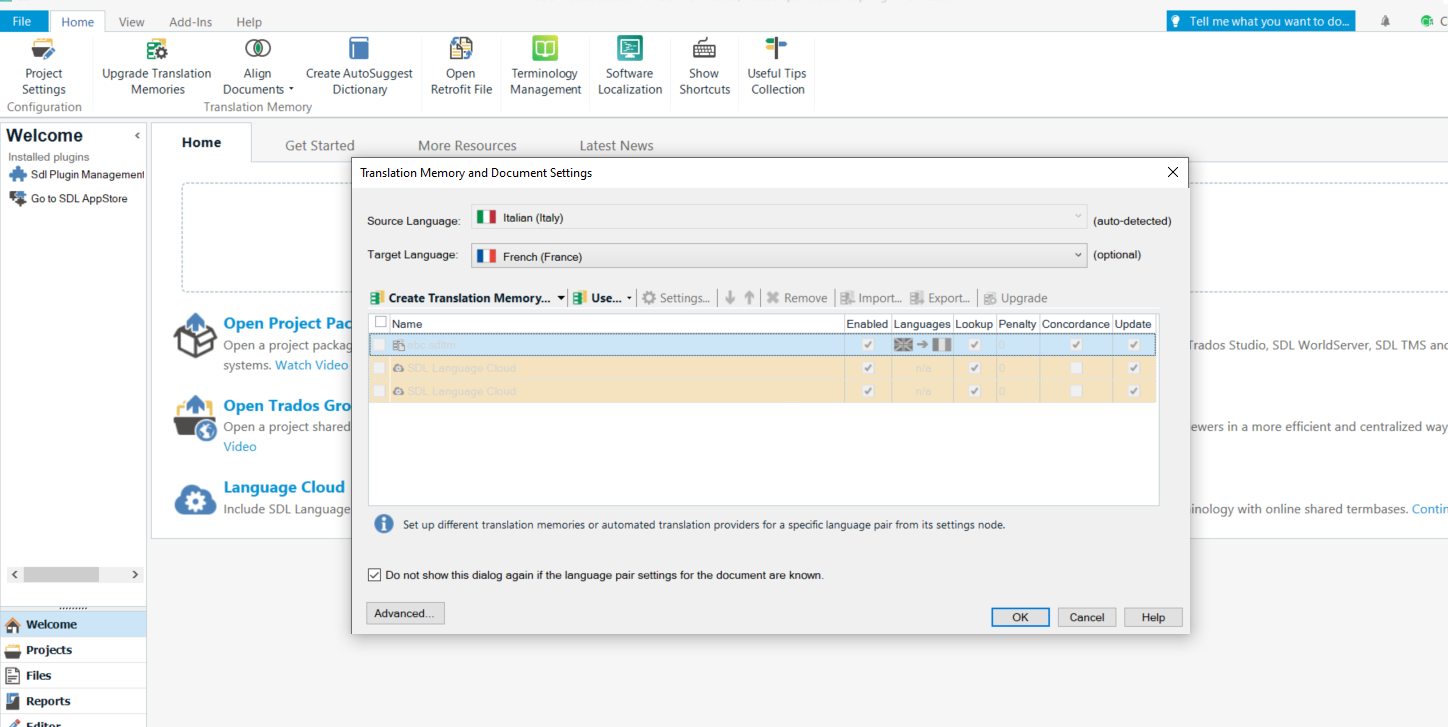Toggle the Lookup checkbox for abc.sdltm

974,345
